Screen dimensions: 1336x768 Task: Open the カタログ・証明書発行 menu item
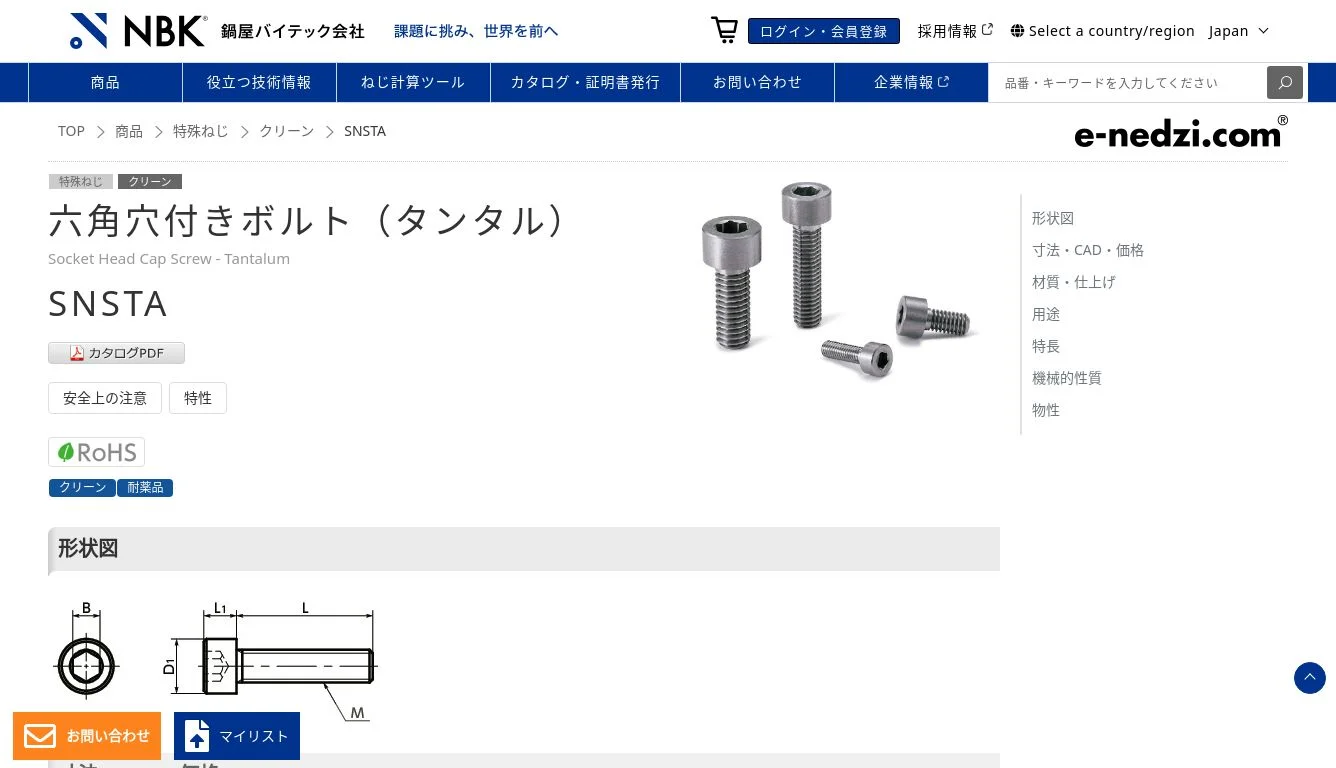pos(585,82)
